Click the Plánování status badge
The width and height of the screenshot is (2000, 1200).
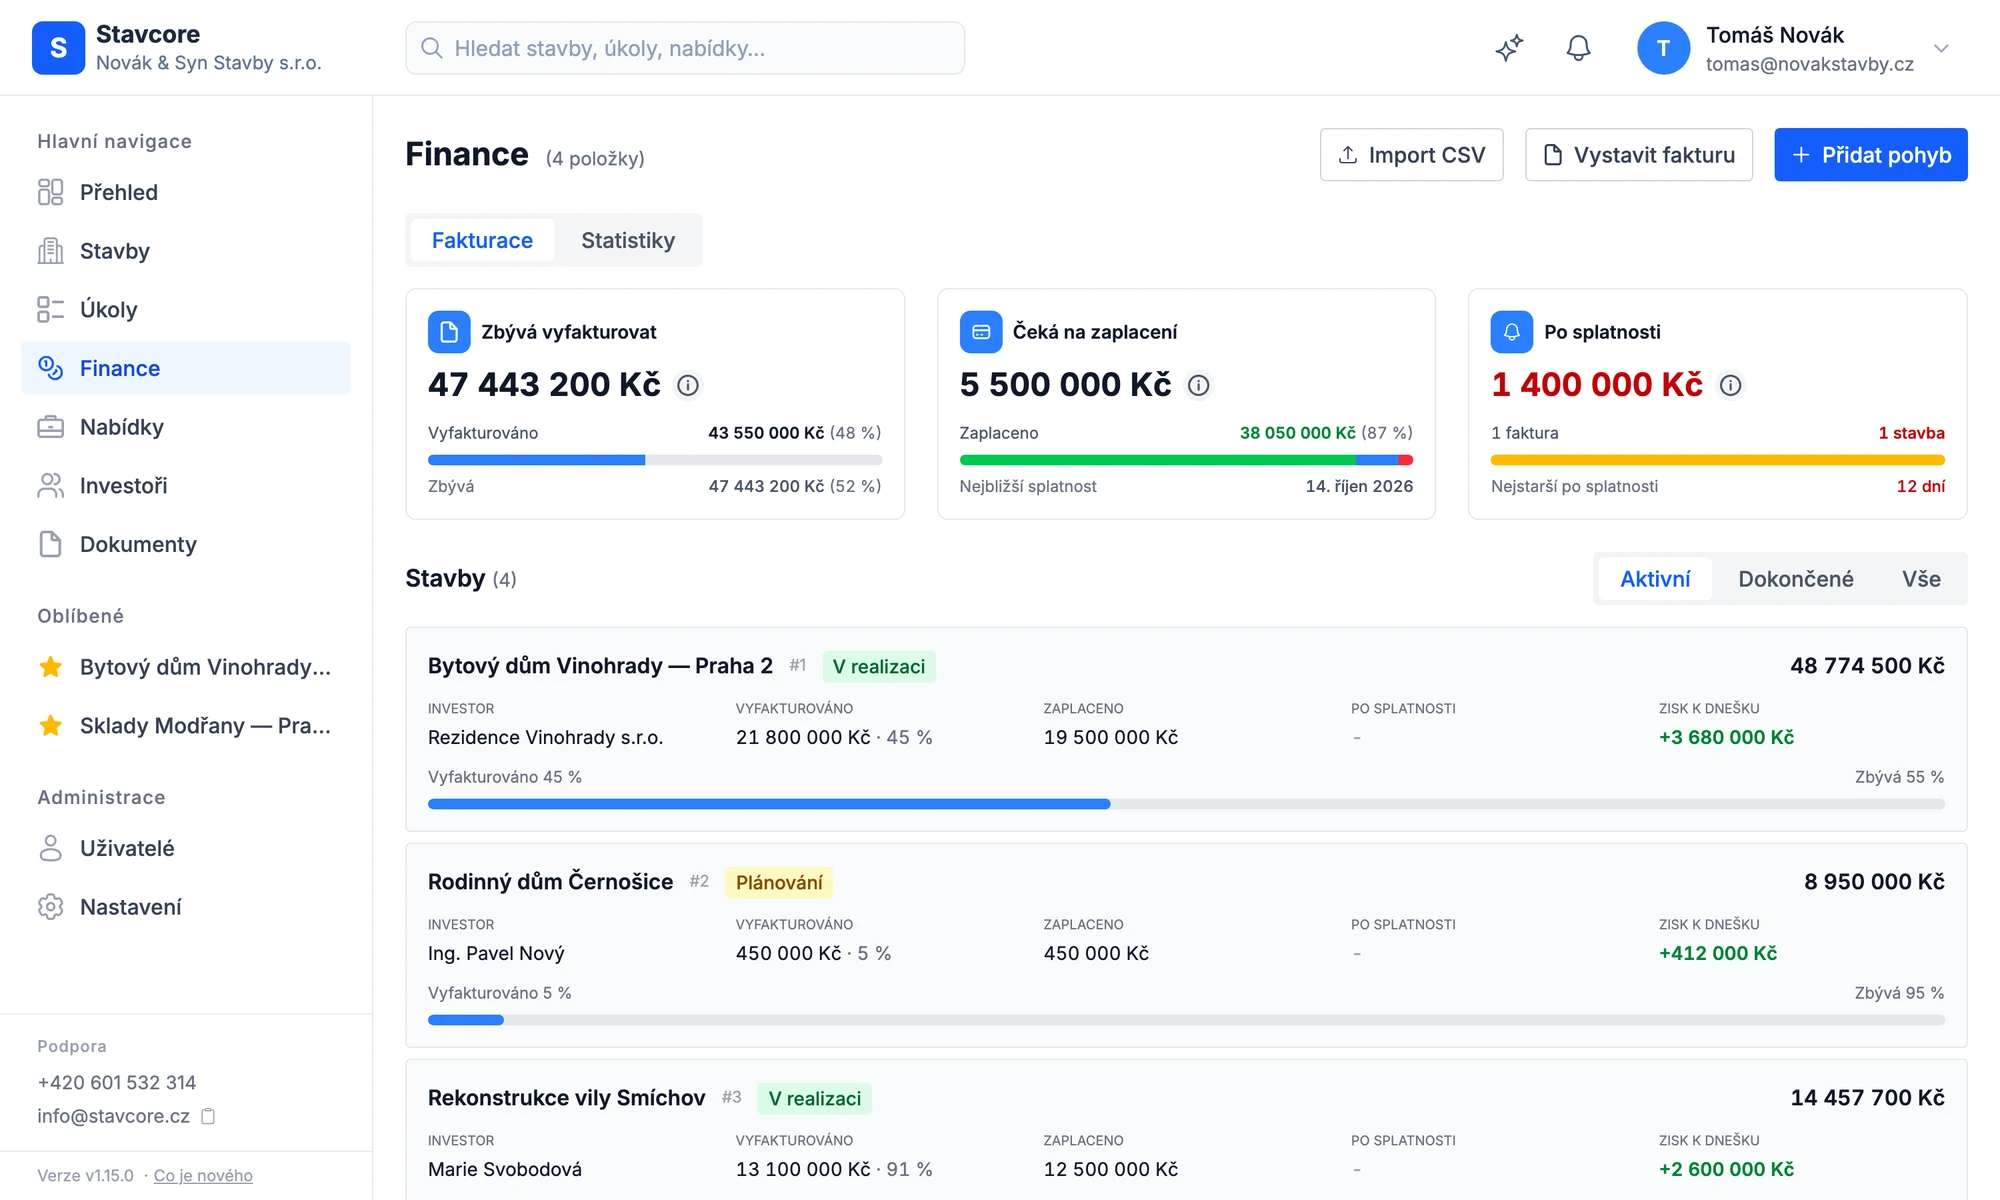tap(779, 882)
